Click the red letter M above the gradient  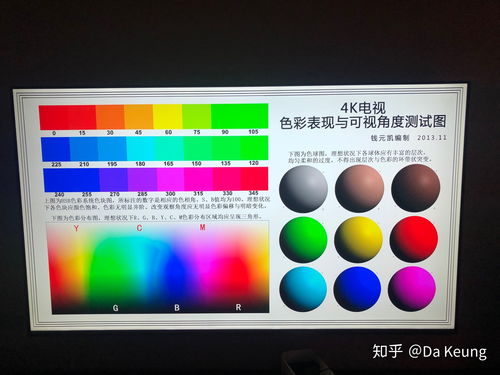click(x=202, y=227)
